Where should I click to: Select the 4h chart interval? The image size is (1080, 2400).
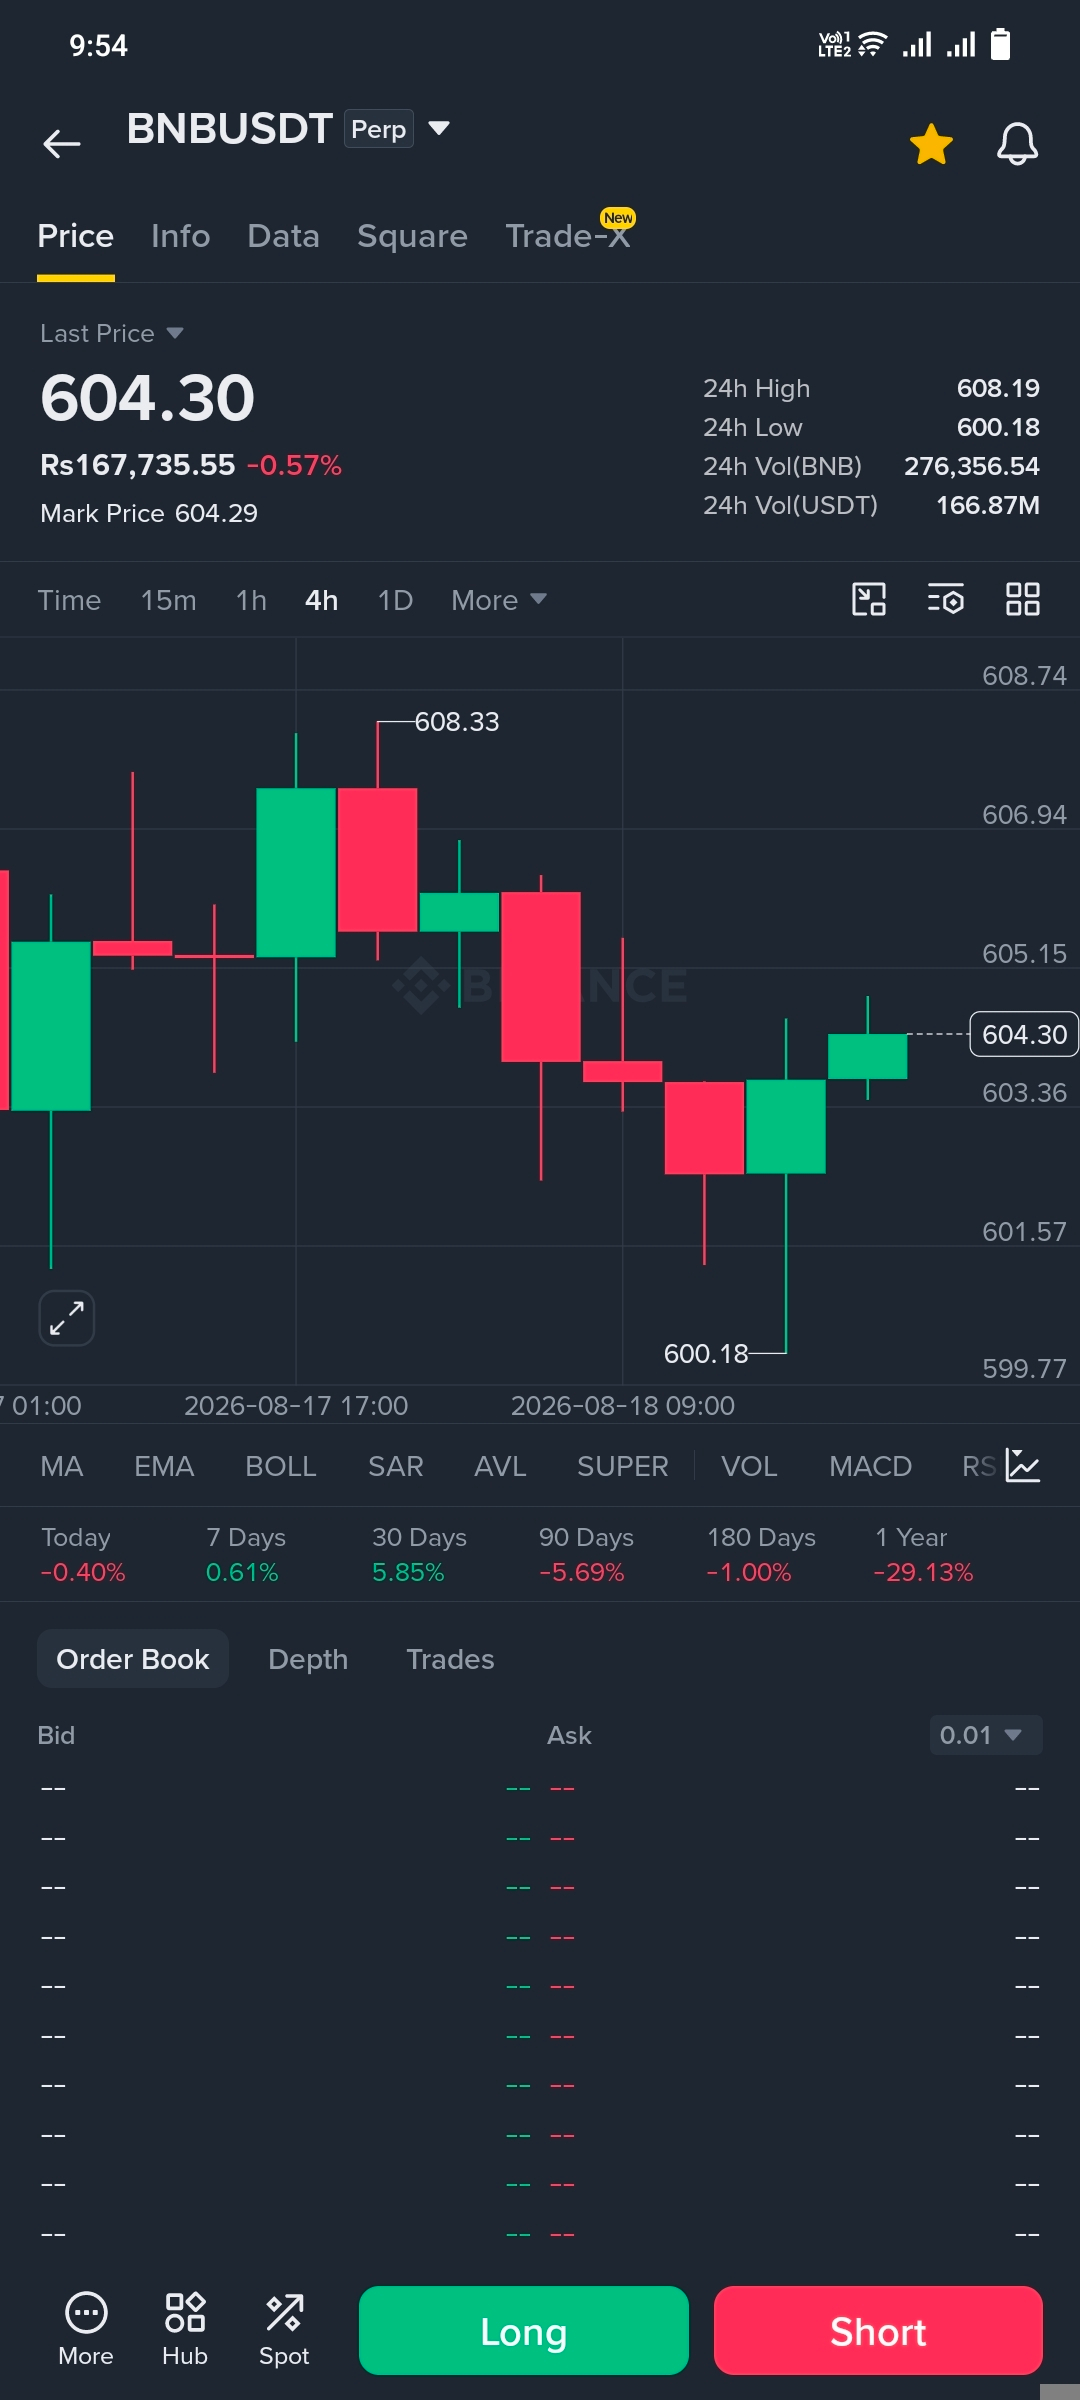[321, 600]
